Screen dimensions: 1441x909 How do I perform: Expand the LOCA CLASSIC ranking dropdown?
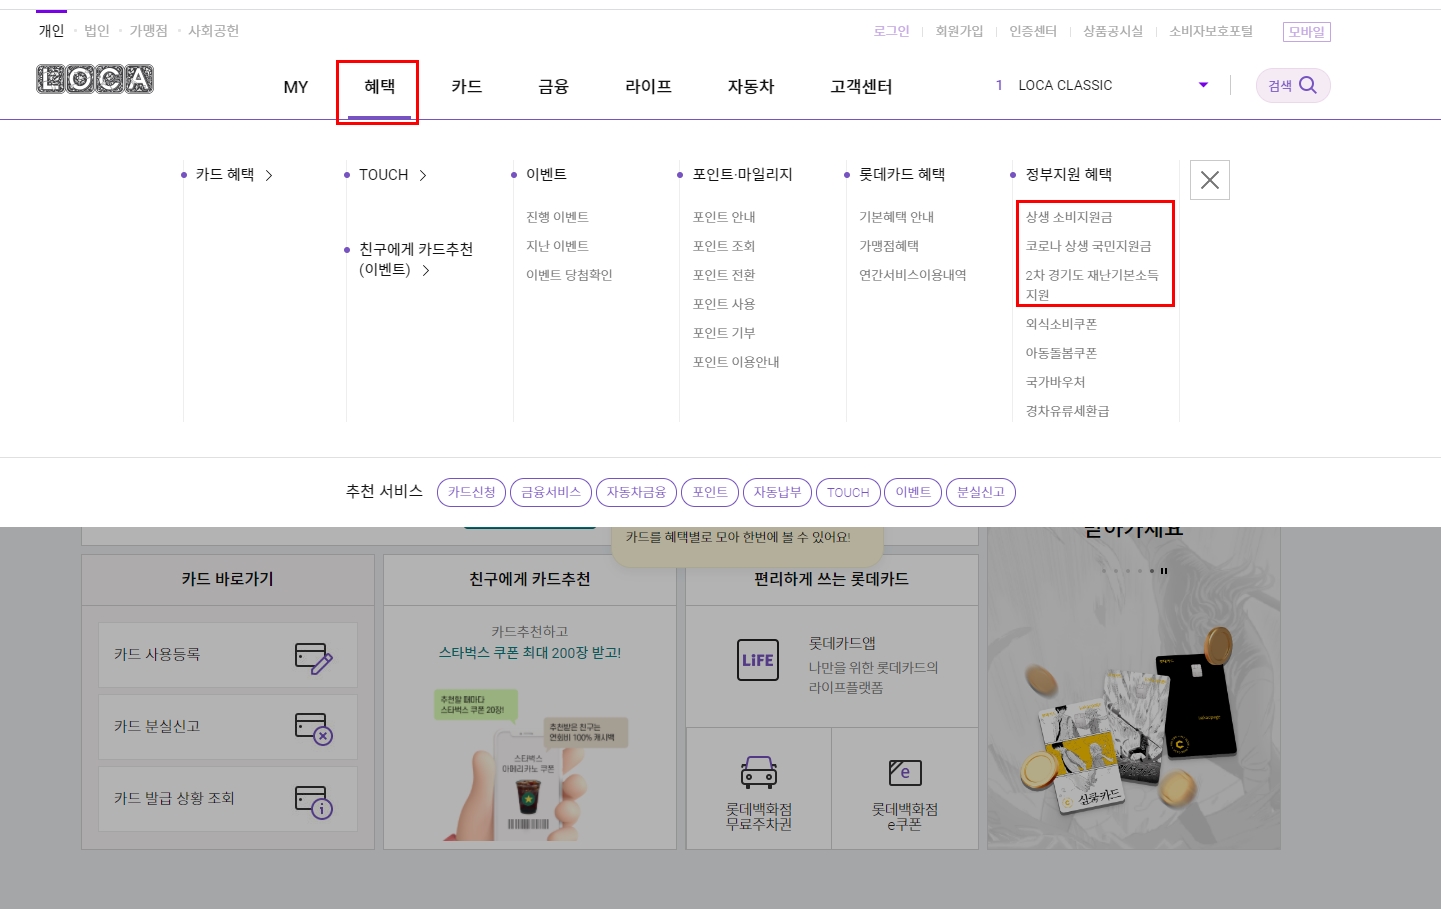click(x=1203, y=85)
